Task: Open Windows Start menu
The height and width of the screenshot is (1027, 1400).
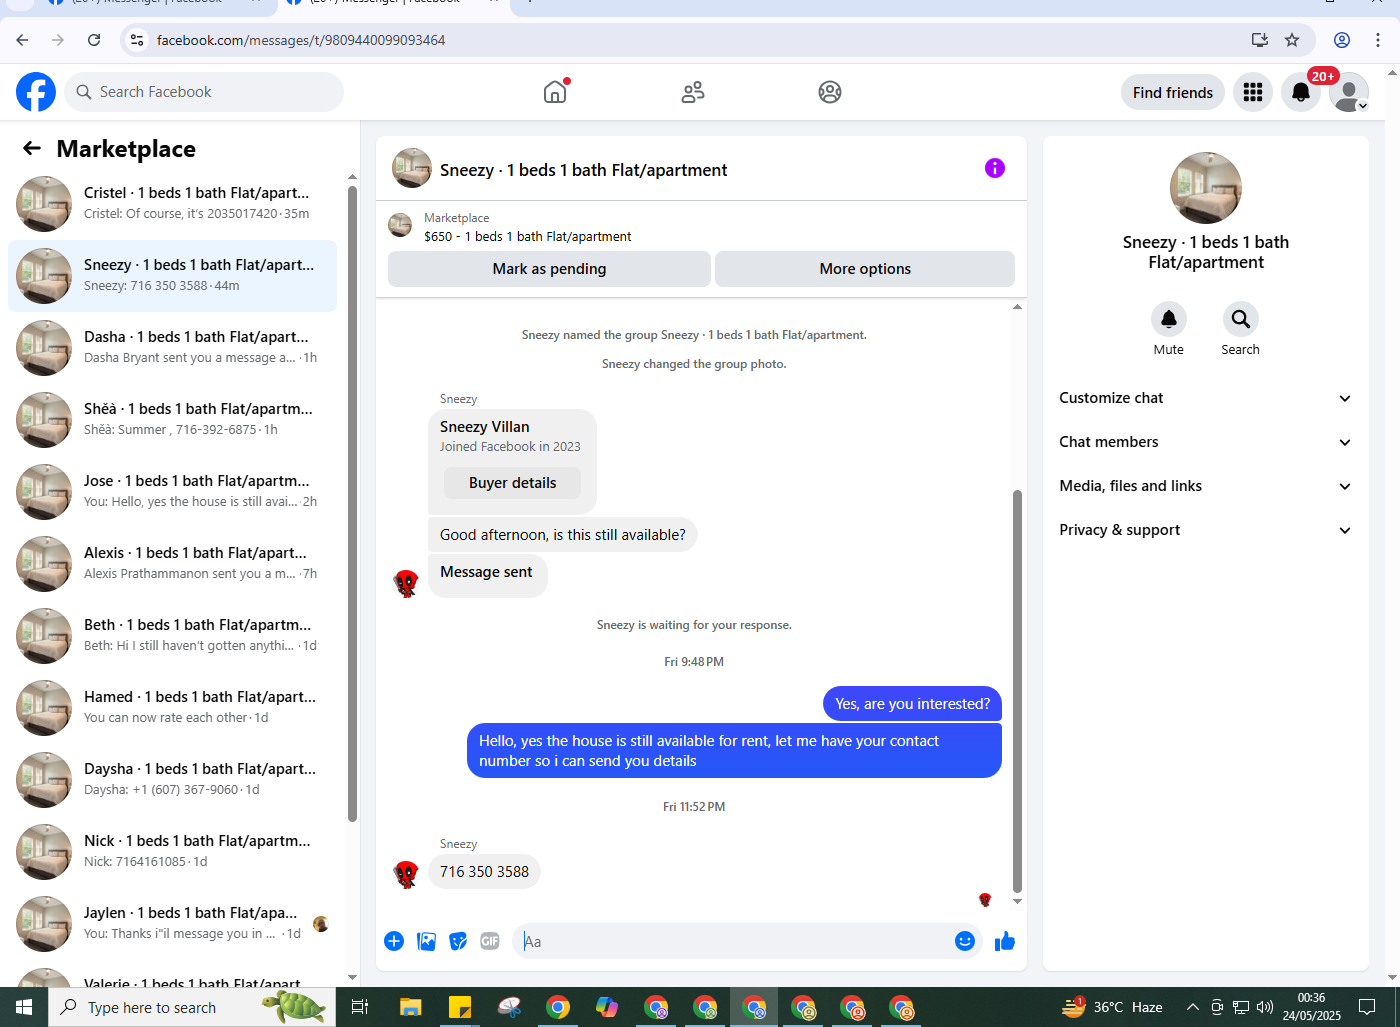Action: (x=24, y=1007)
